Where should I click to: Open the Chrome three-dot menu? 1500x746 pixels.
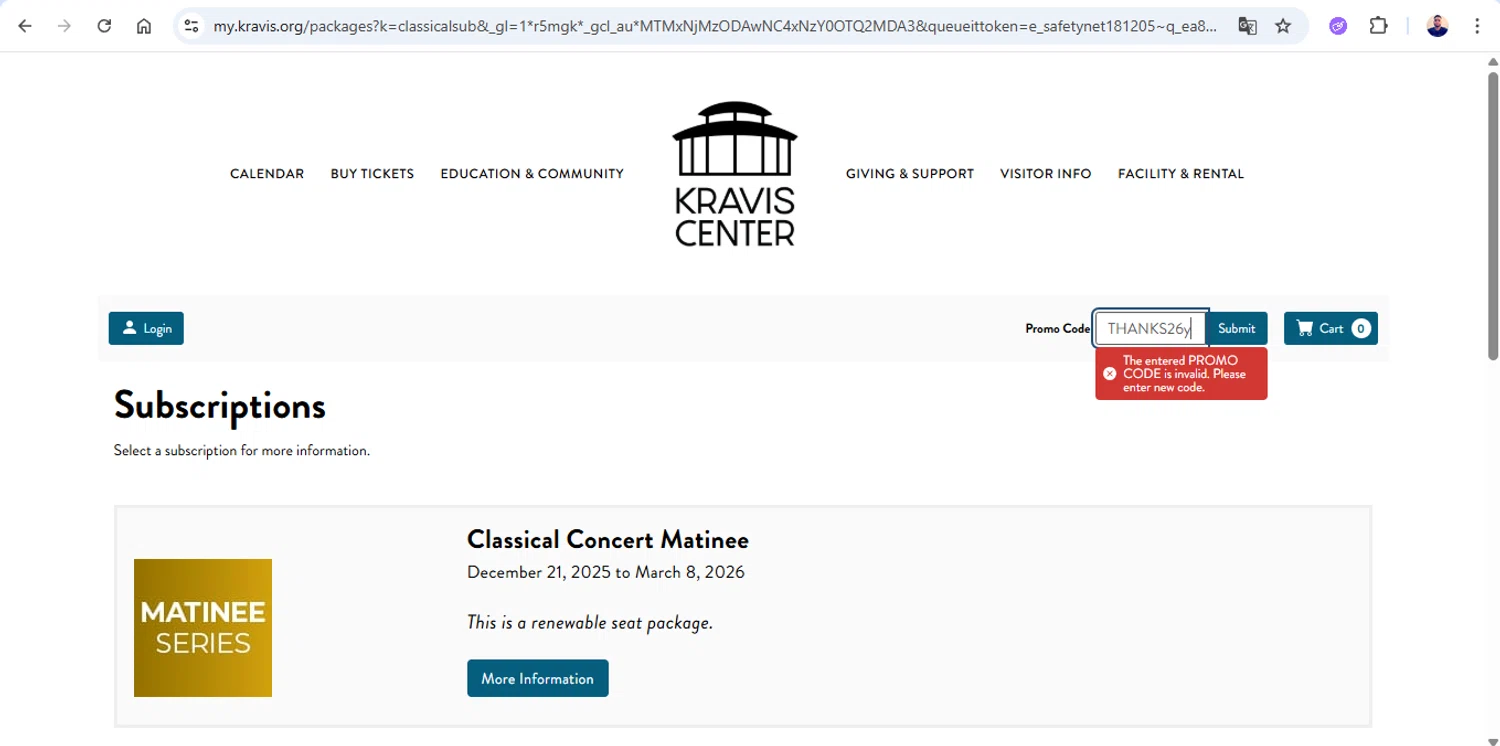[x=1477, y=26]
